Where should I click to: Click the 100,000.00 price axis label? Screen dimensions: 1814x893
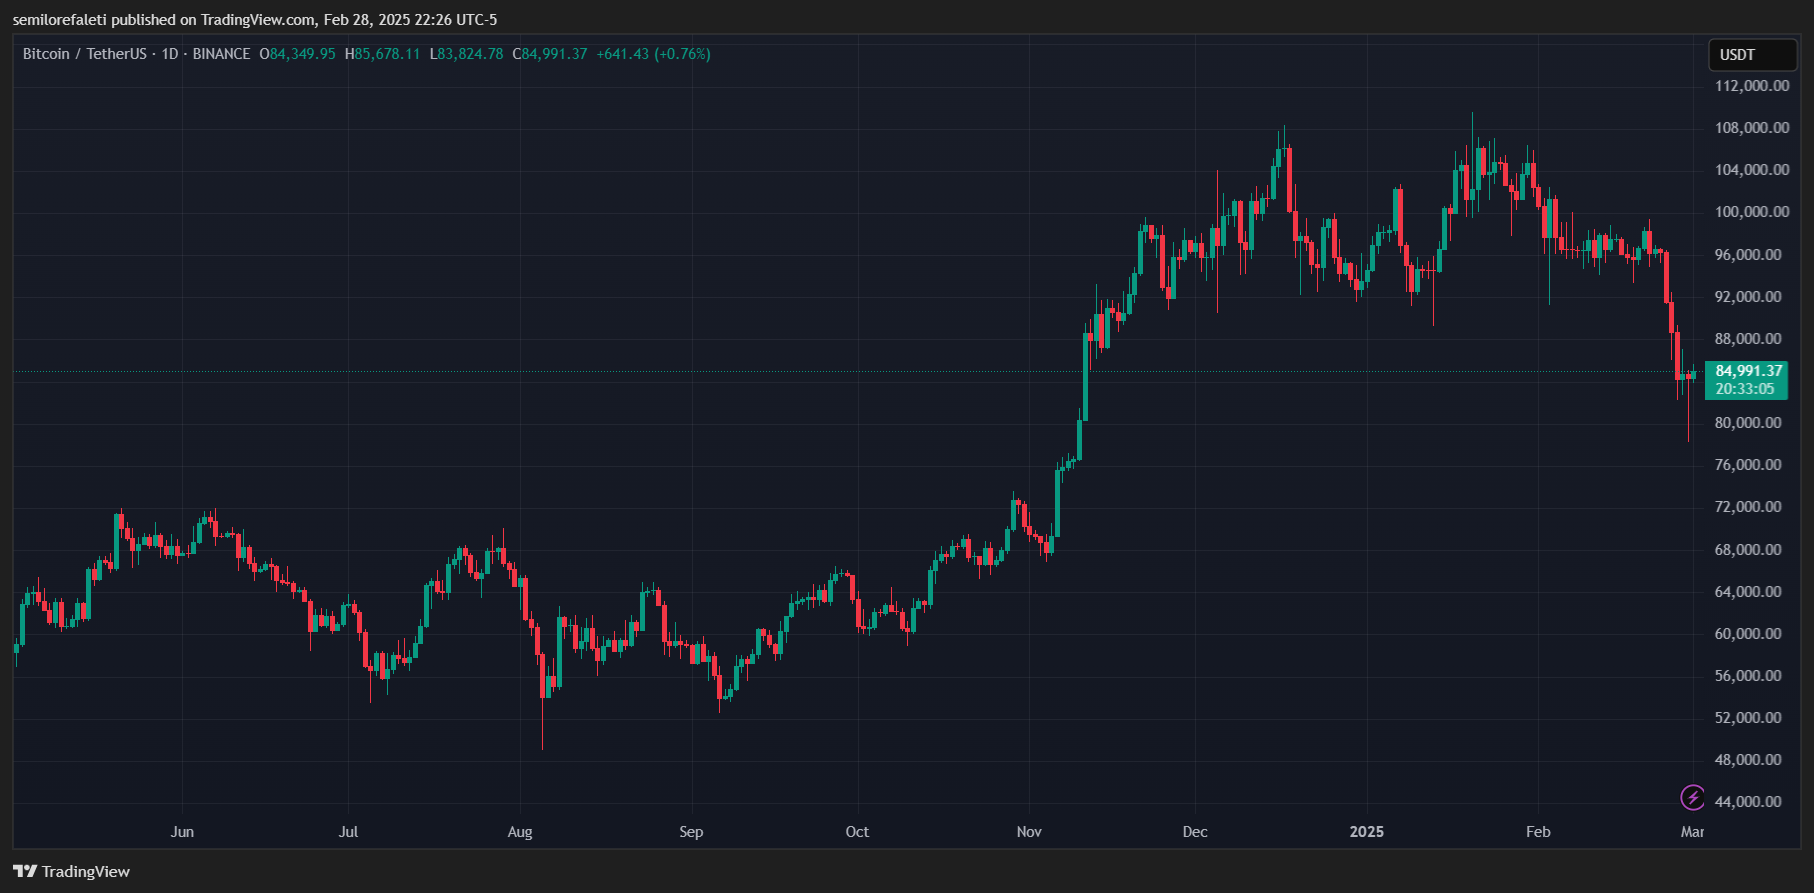click(x=1752, y=212)
